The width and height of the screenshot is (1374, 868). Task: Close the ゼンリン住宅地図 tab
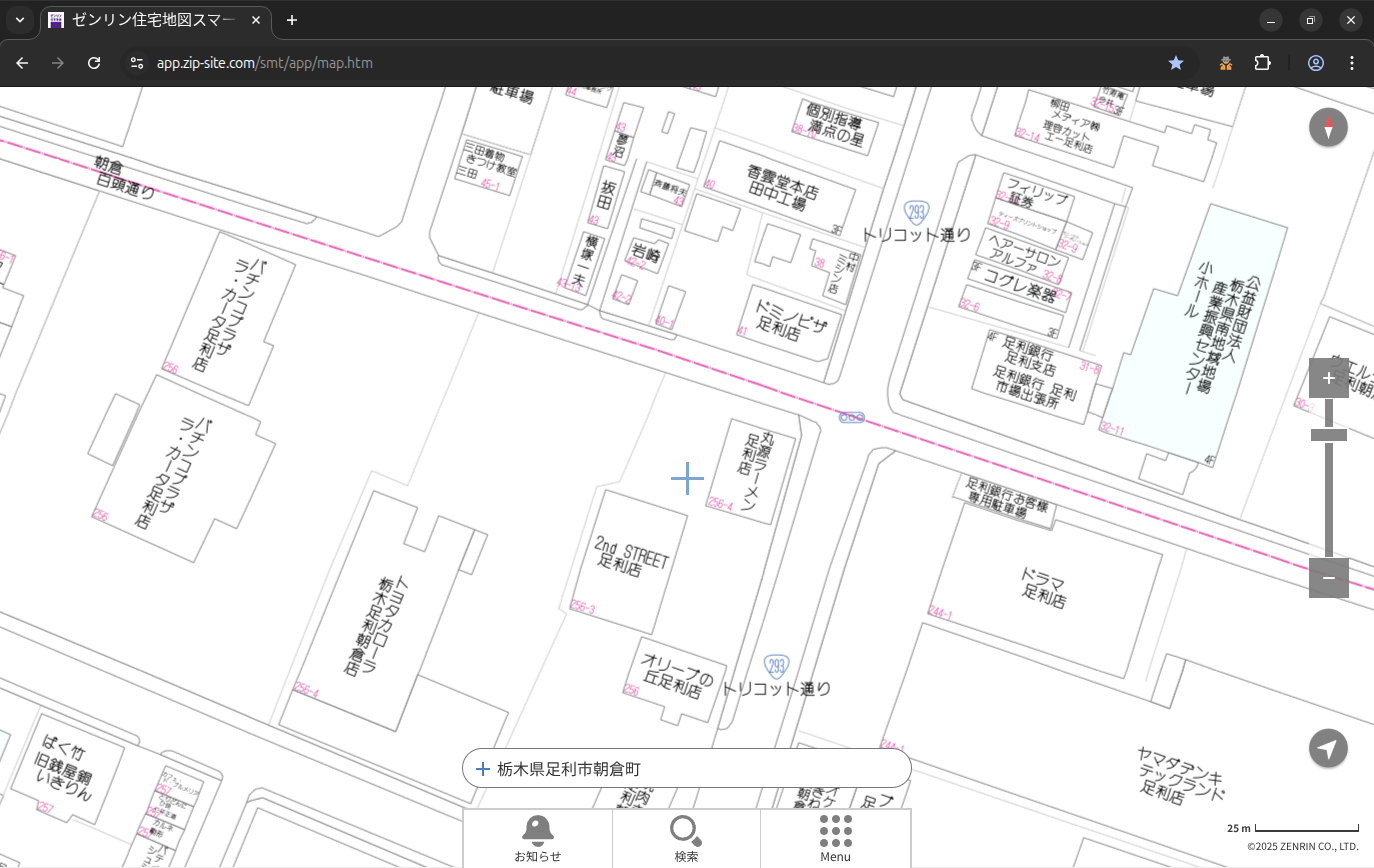257,20
